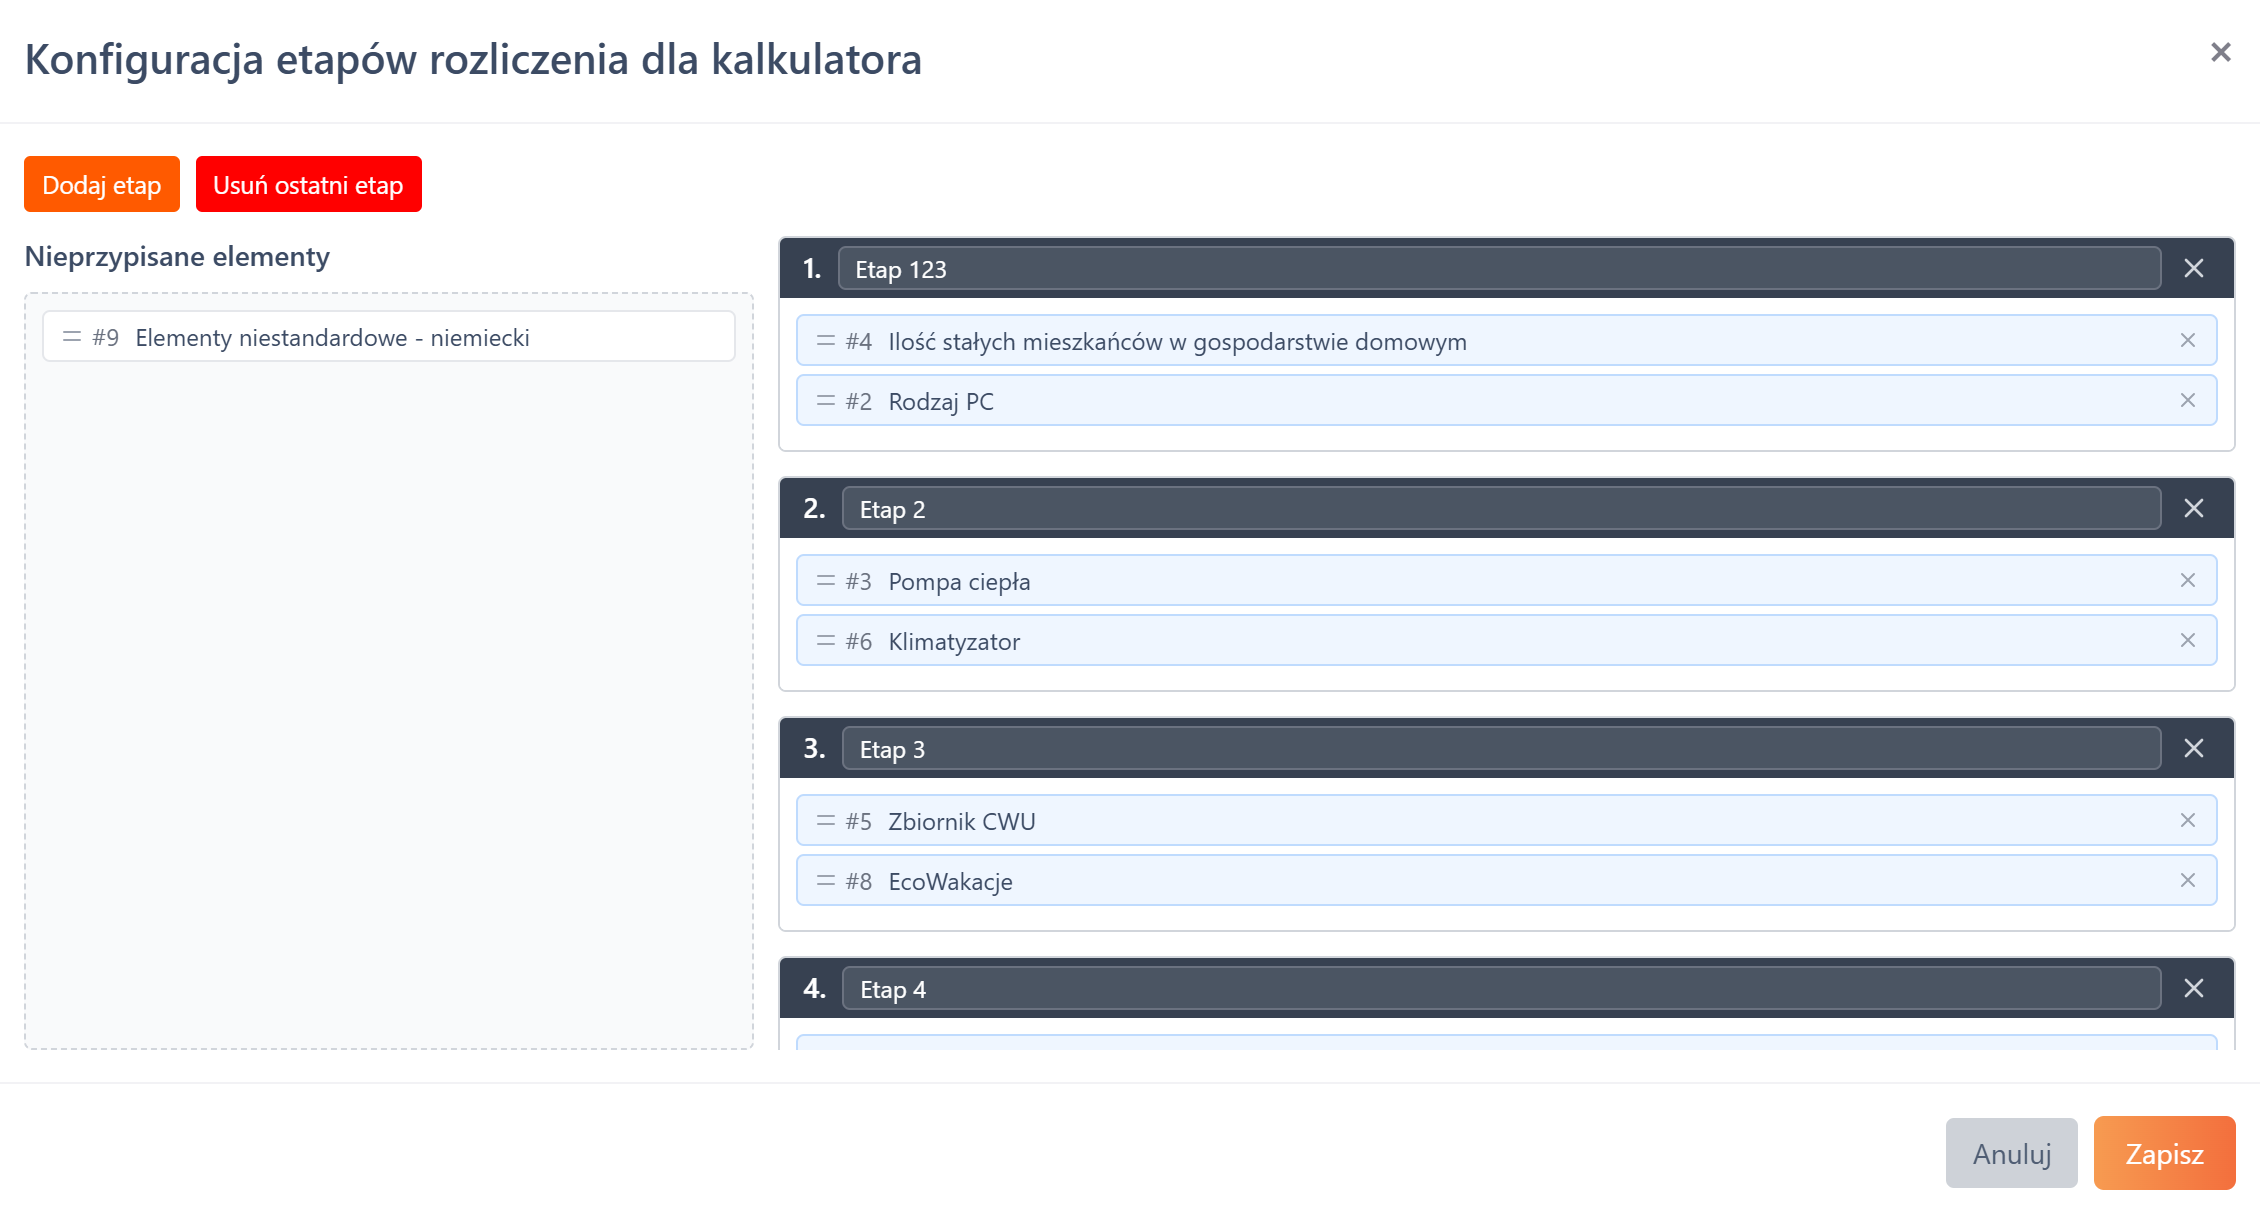This screenshot has height=1210, width=2260.
Task: Click drag handle of Elementy niestandardowe item
Action: pyautogui.click(x=72, y=337)
